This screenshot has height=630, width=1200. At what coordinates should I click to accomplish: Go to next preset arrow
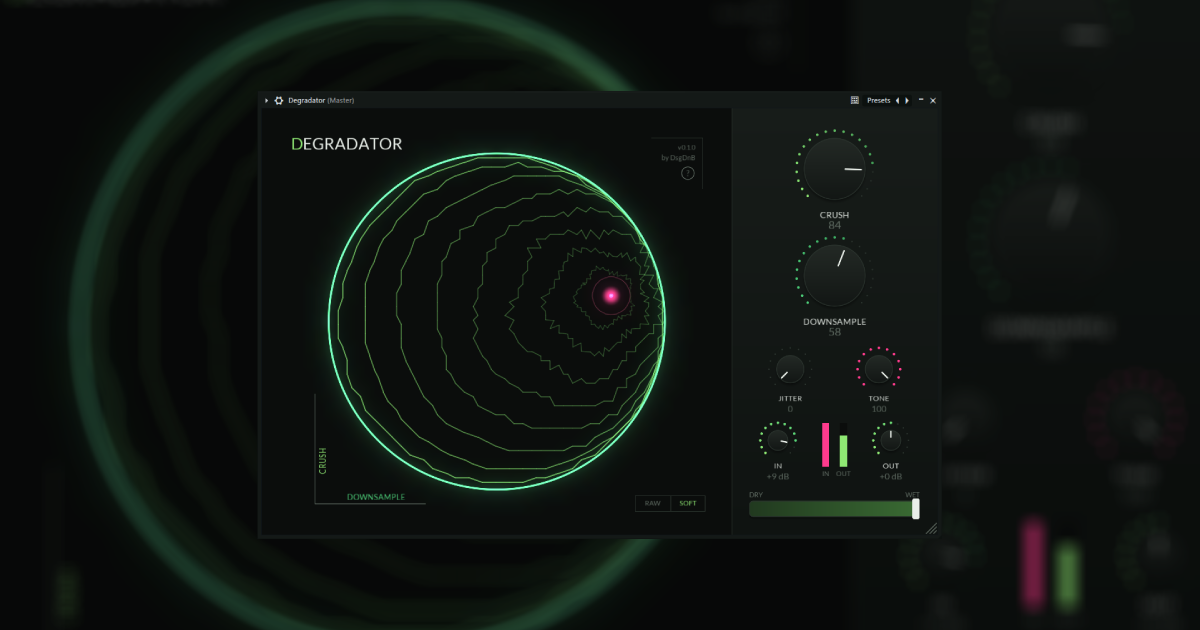(x=907, y=100)
